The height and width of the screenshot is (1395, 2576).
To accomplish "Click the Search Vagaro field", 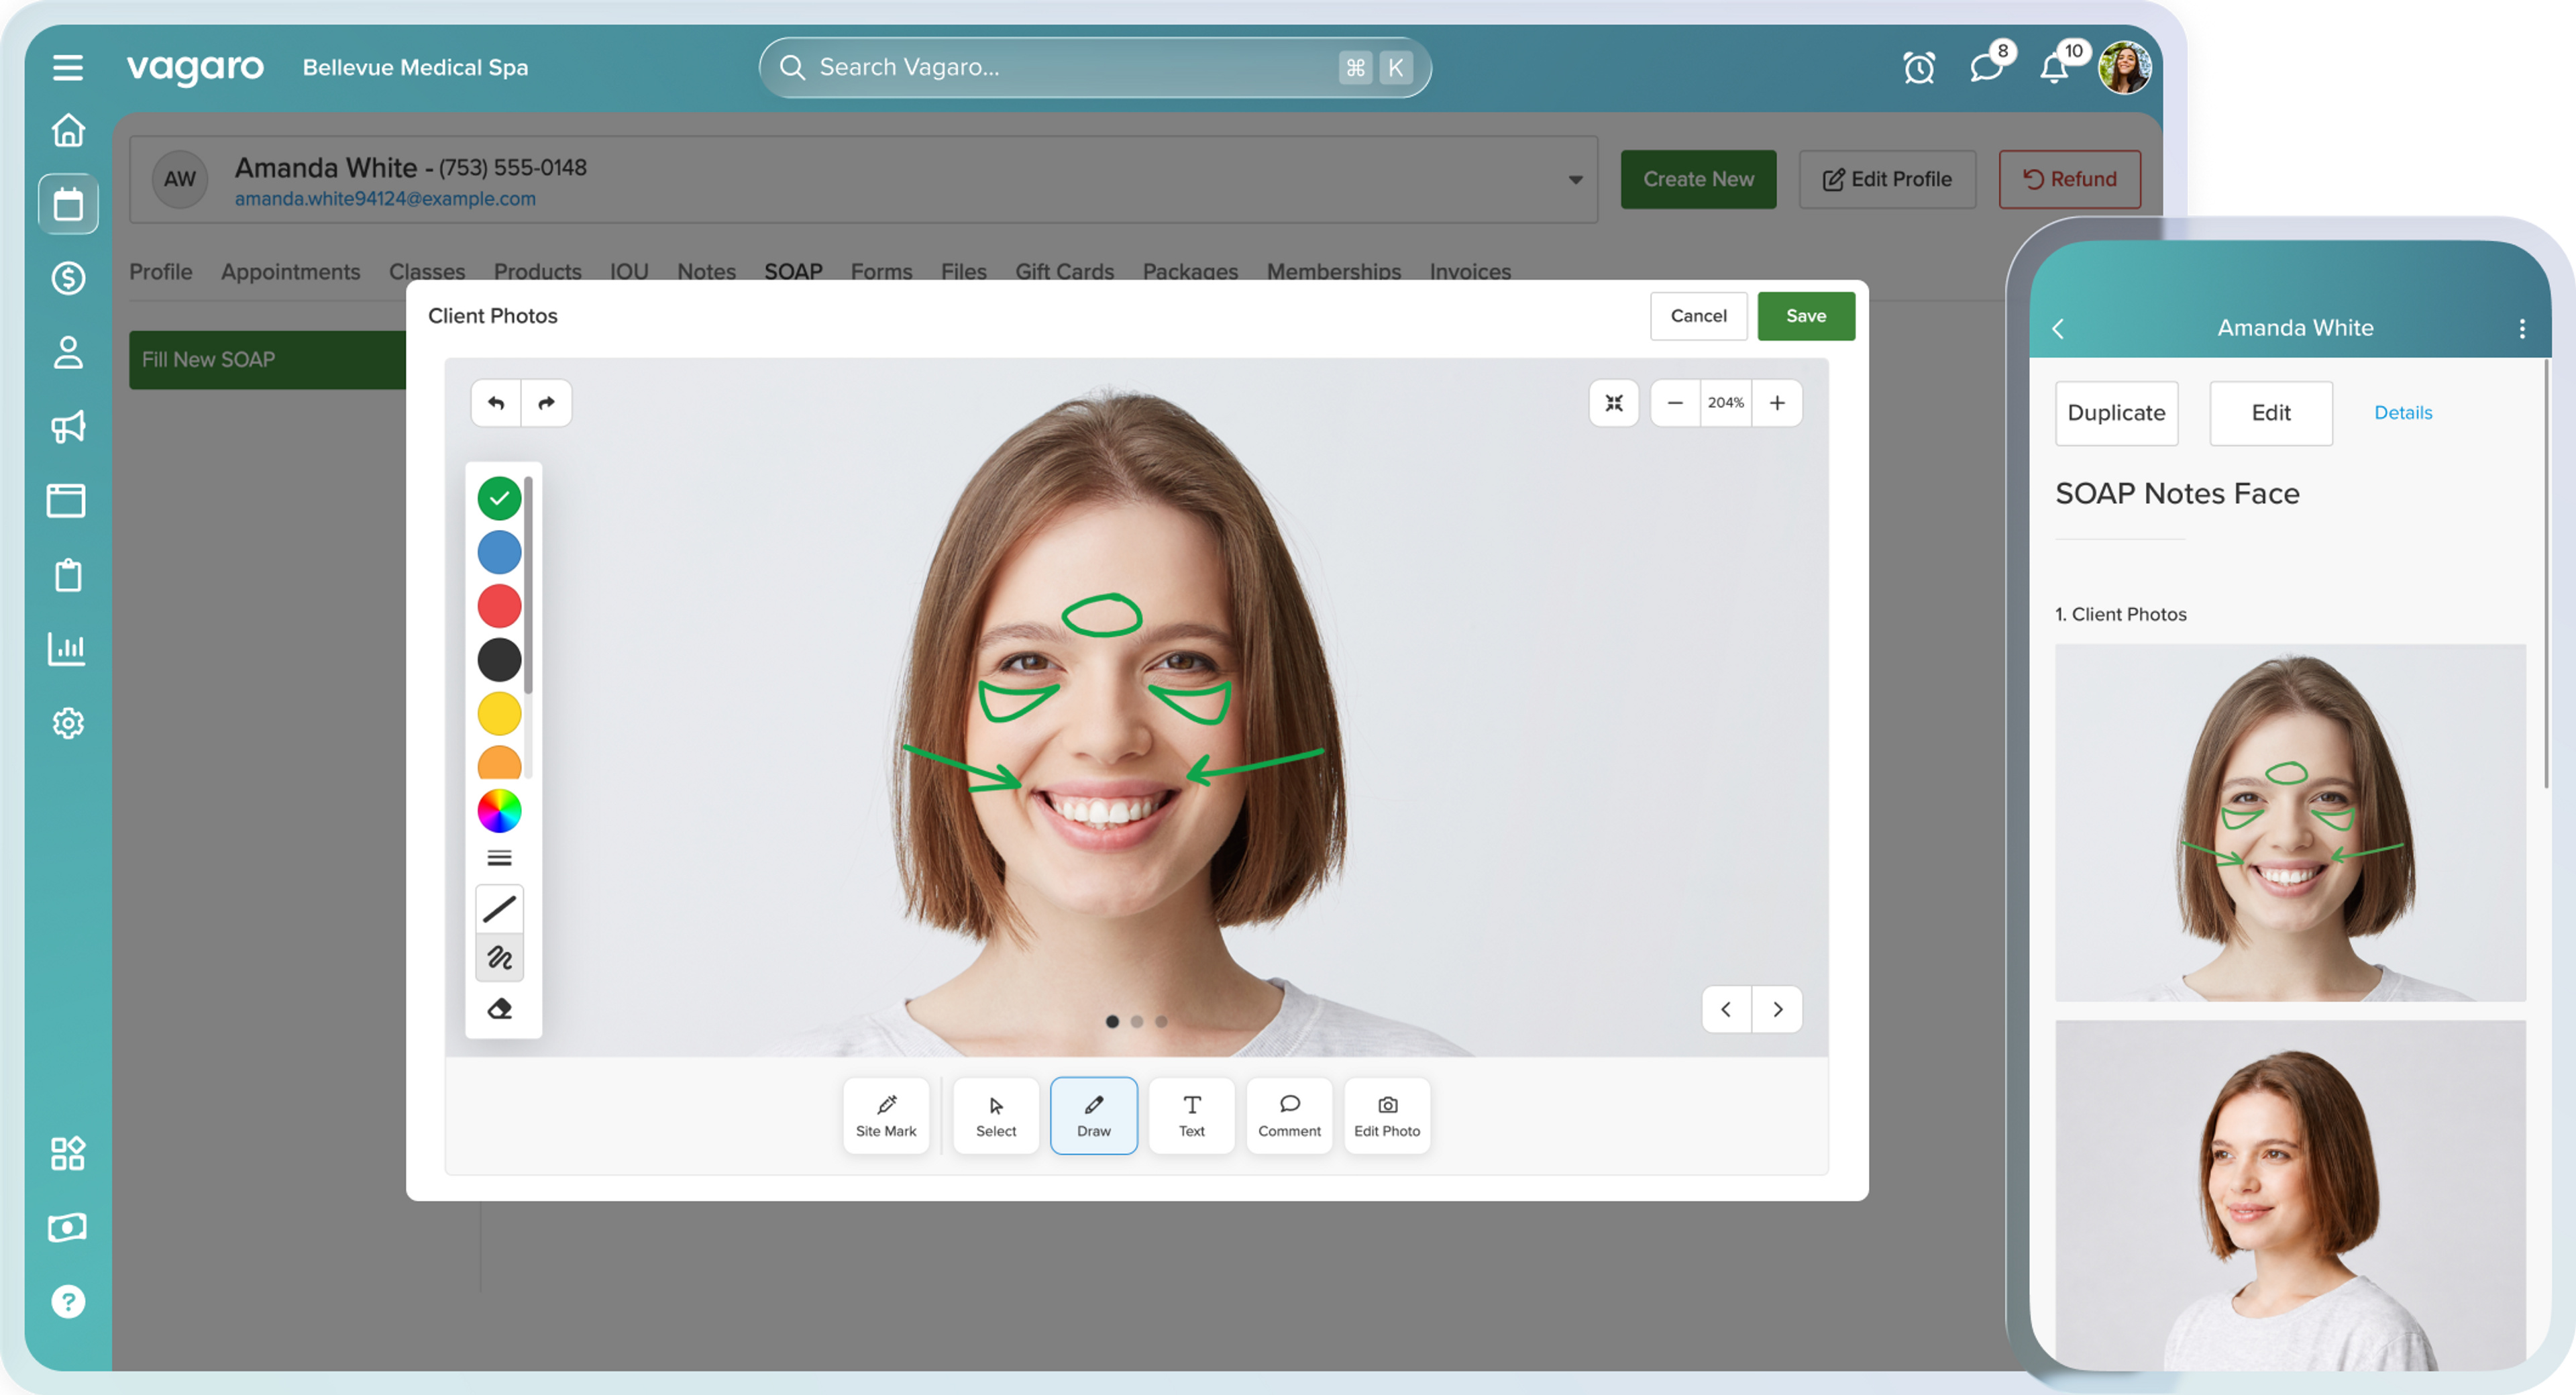I will [x=1095, y=68].
